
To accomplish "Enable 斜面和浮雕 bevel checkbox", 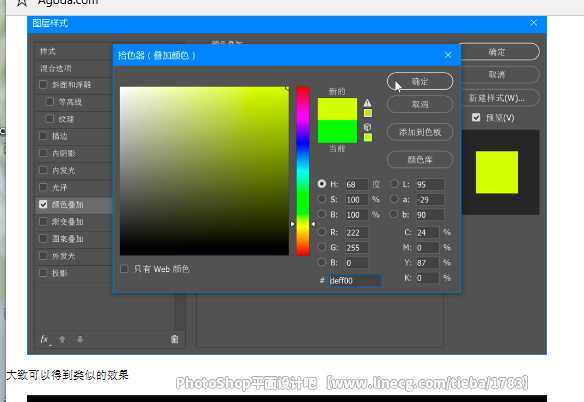I will click(43, 85).
